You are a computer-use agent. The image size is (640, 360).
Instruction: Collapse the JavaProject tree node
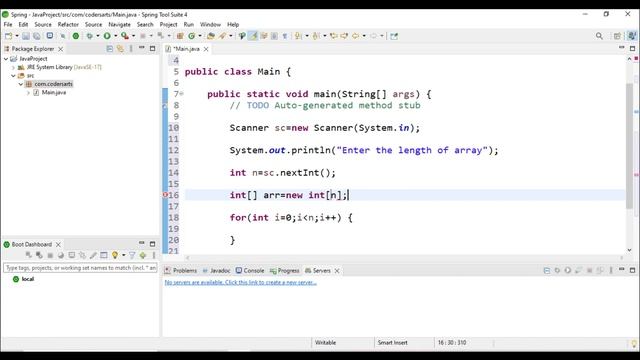[6, 59]
